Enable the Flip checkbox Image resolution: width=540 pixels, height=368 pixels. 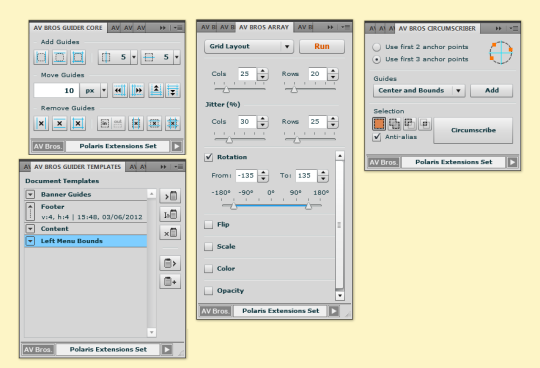tap(209, 224)
